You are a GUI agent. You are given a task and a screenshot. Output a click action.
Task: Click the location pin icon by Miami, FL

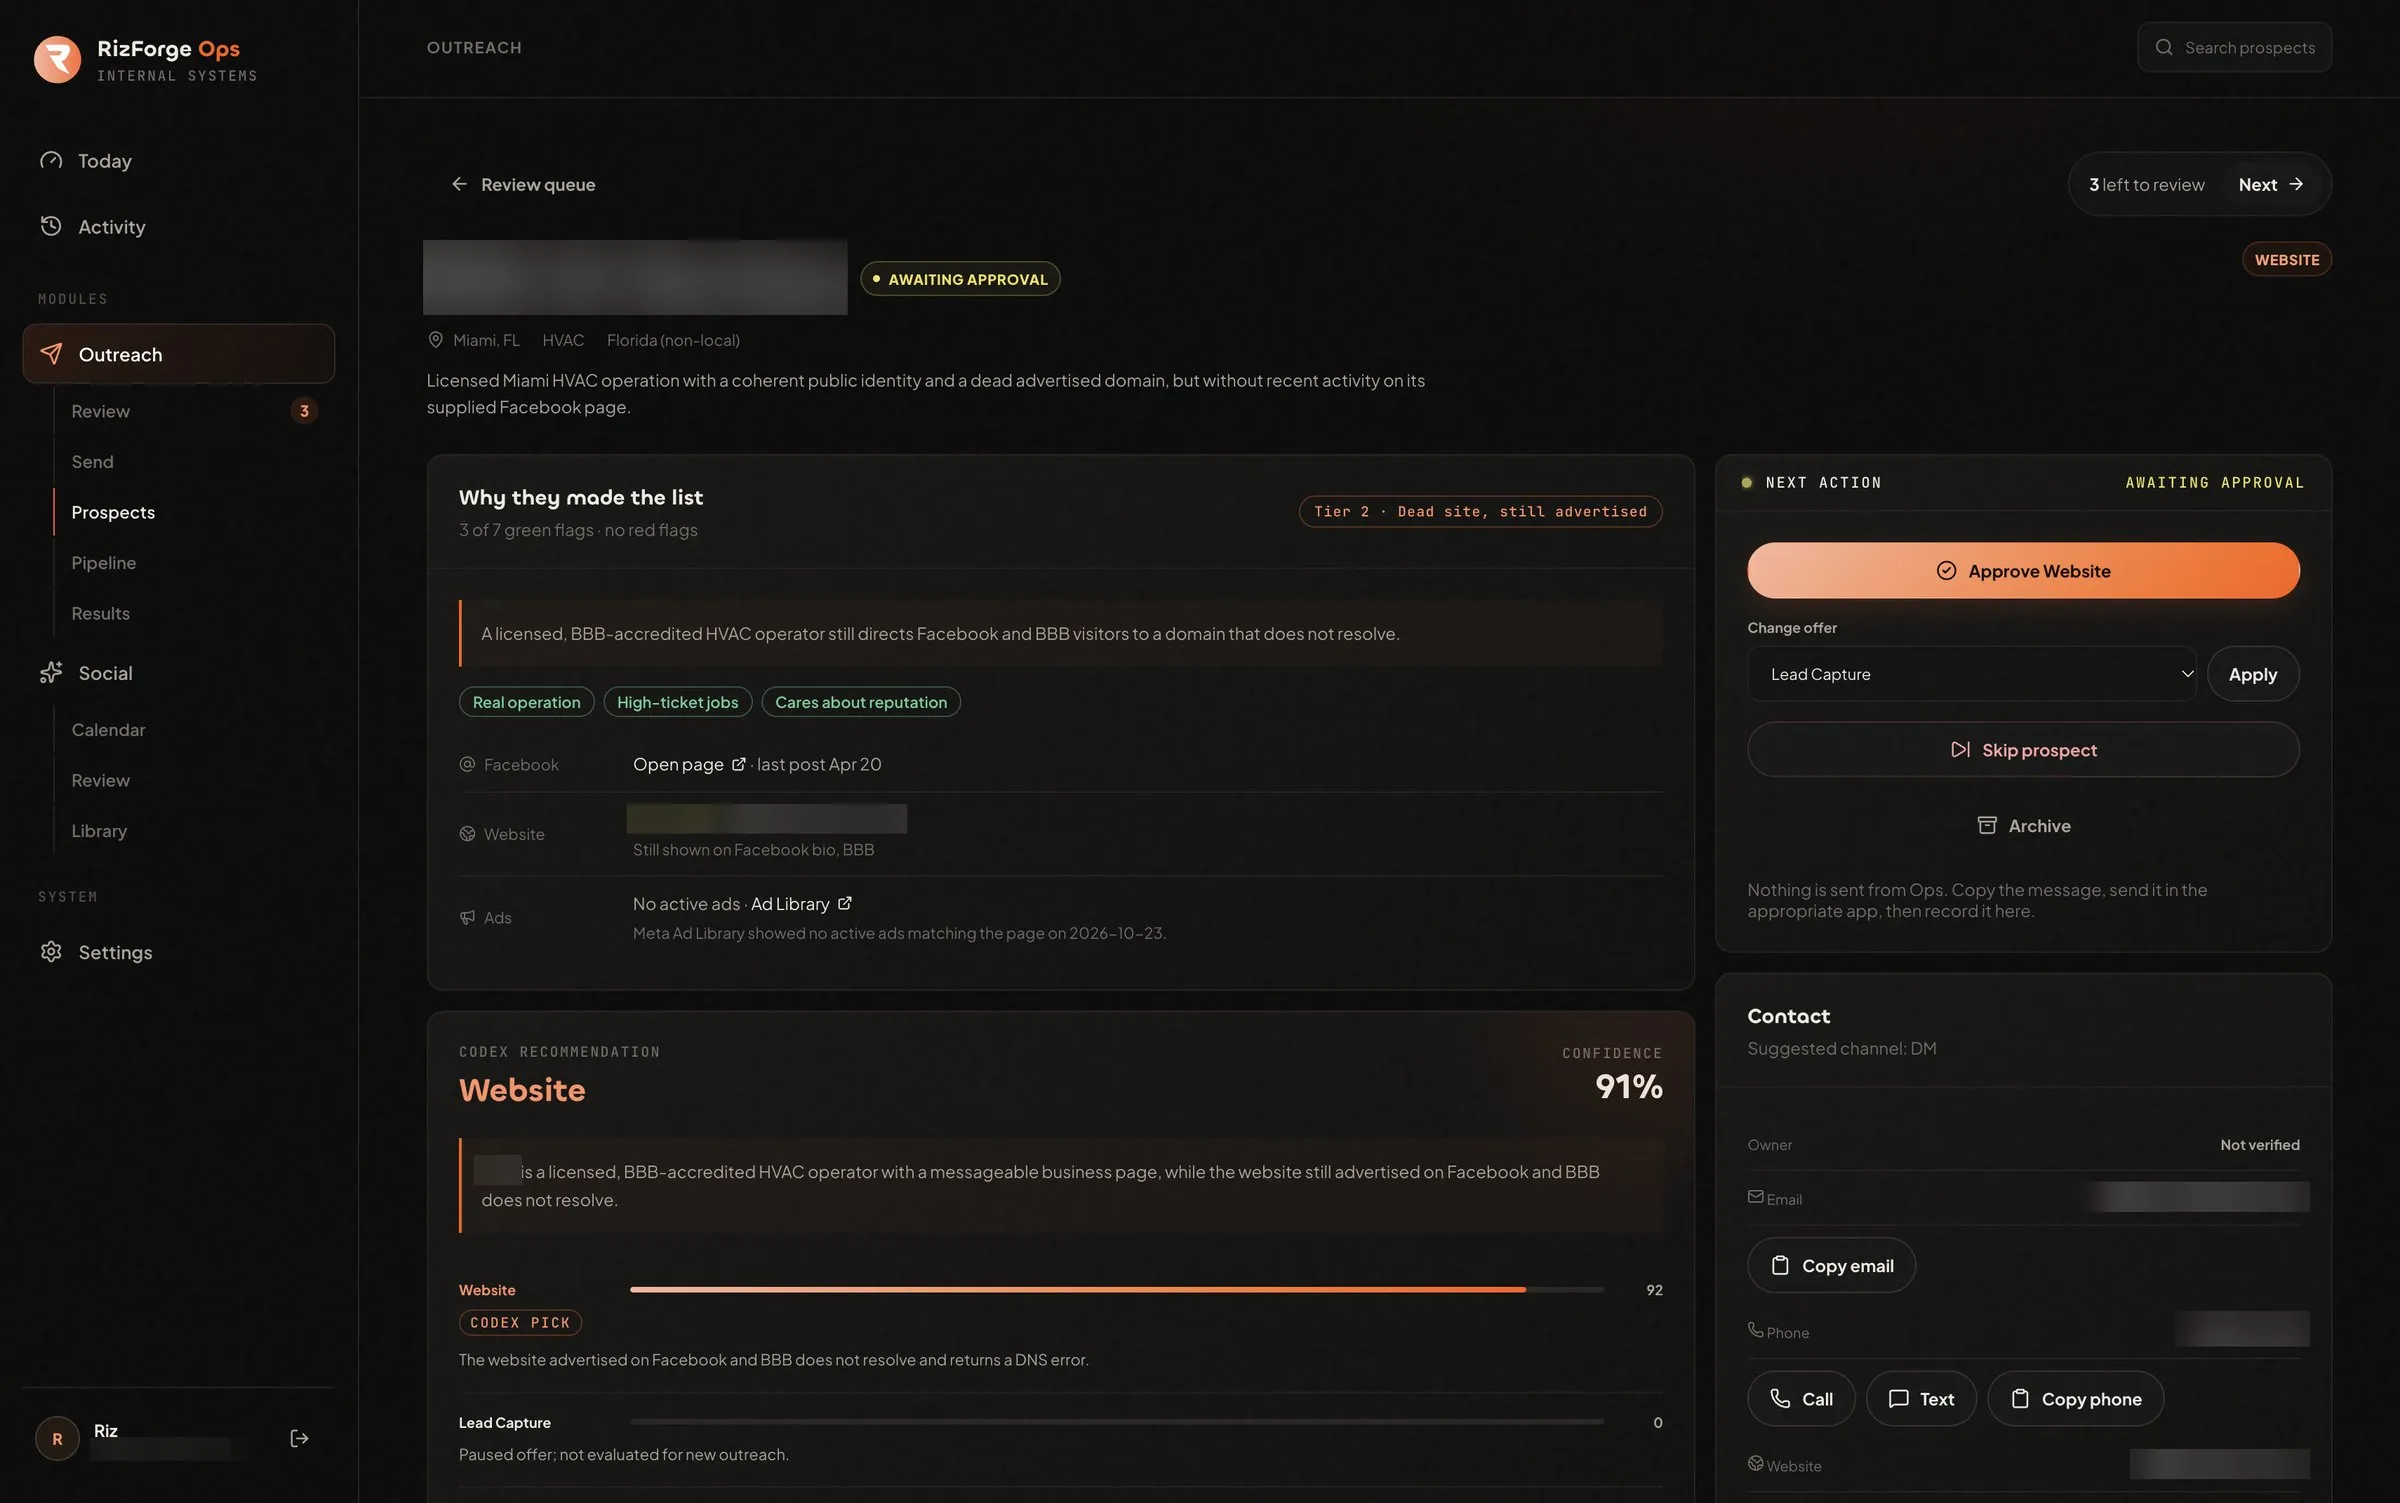[x=435, y=340]
